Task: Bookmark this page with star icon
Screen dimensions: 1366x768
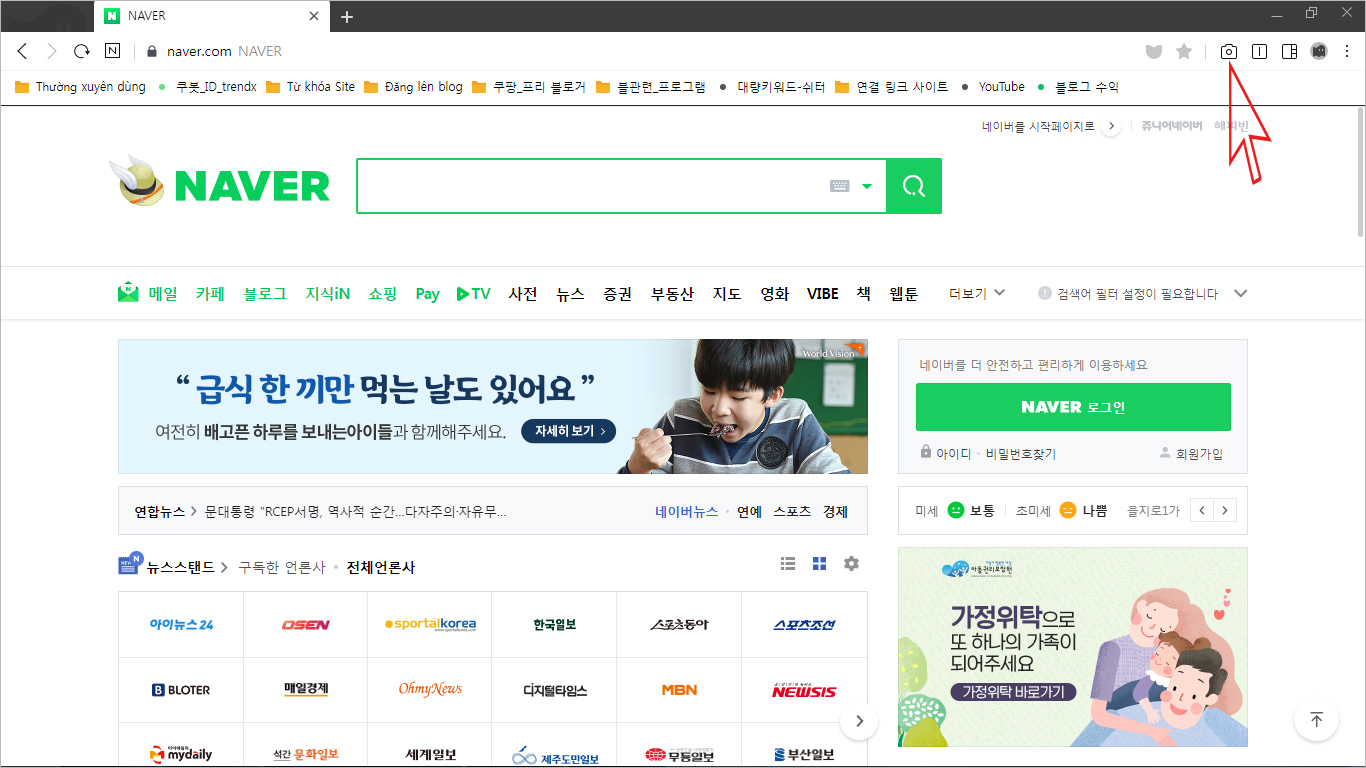Action: pos(1184,51)
